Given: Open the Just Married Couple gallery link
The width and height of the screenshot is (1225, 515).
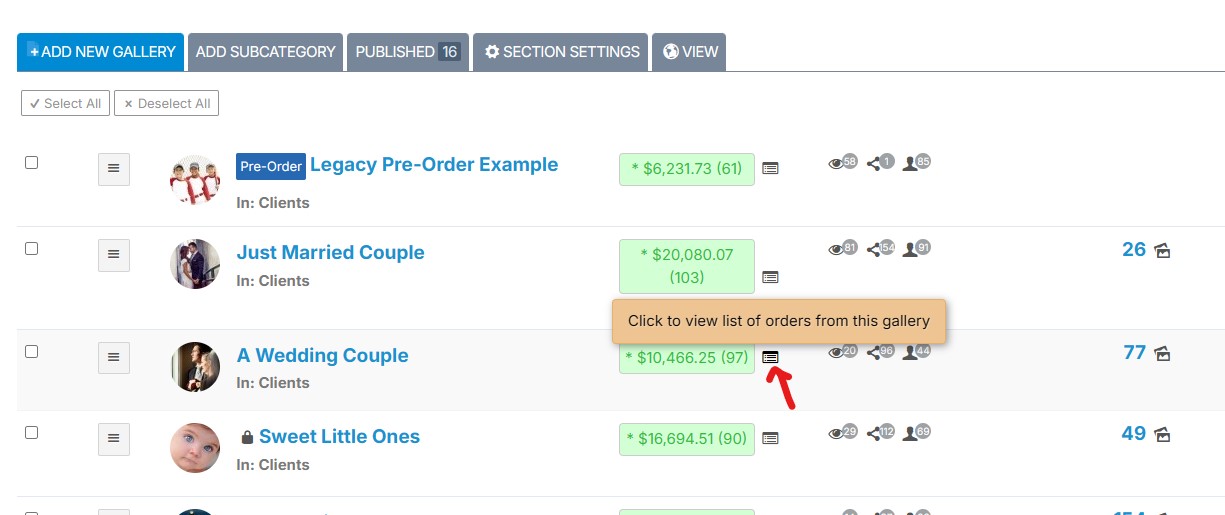Looking at the screenshot, I should tap(330, 253).
